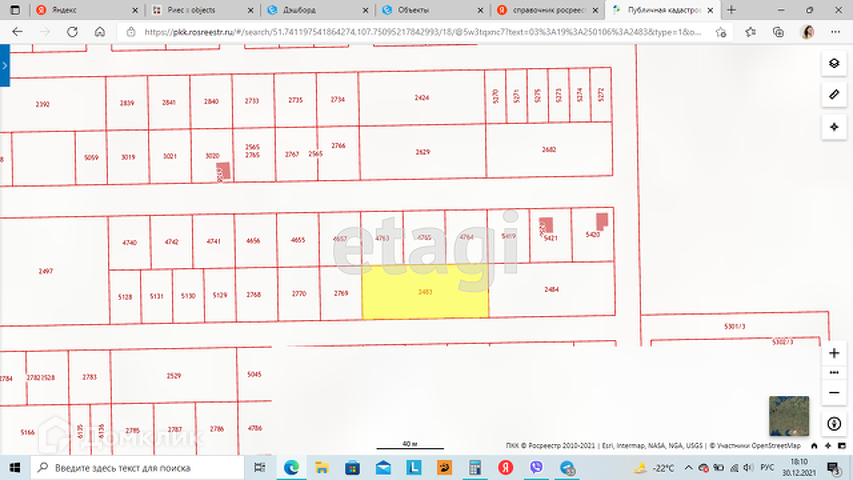Image resolution: width=853 pixels, height=480 pixels.
Task: Open the notification center icon
Action: pyautogui.click(x=833, y=467)
